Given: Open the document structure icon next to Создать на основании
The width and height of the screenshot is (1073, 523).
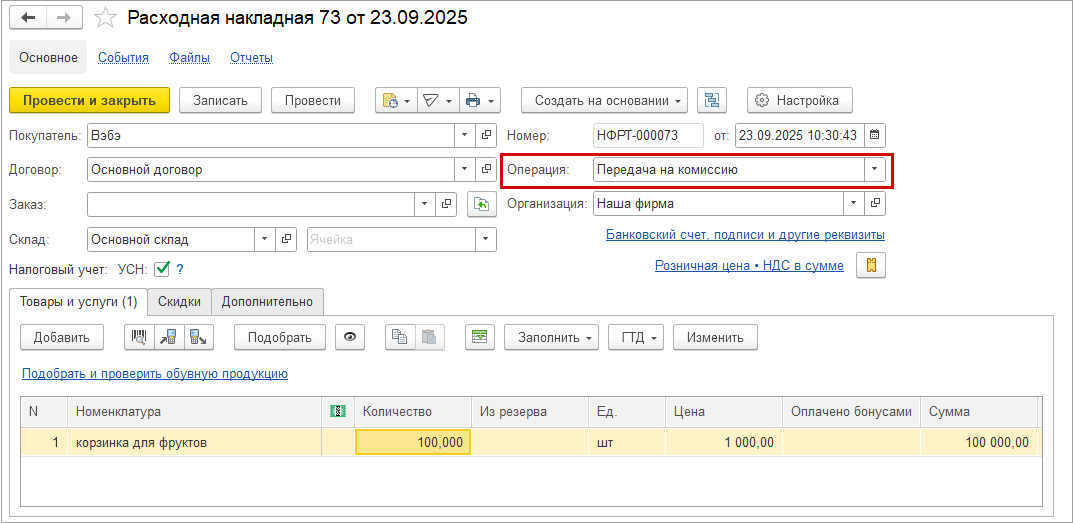Looking at the screenshot, I should [712, 101].
